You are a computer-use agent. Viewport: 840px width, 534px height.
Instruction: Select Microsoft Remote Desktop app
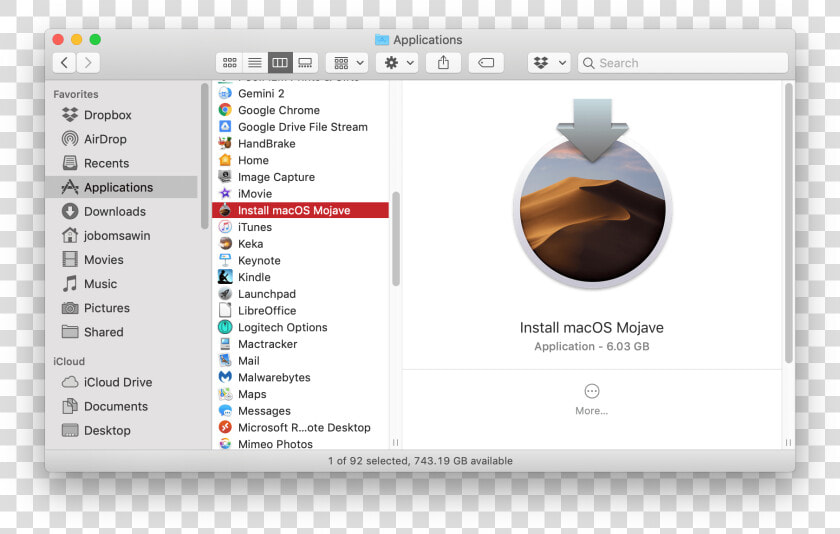[301, 427]
